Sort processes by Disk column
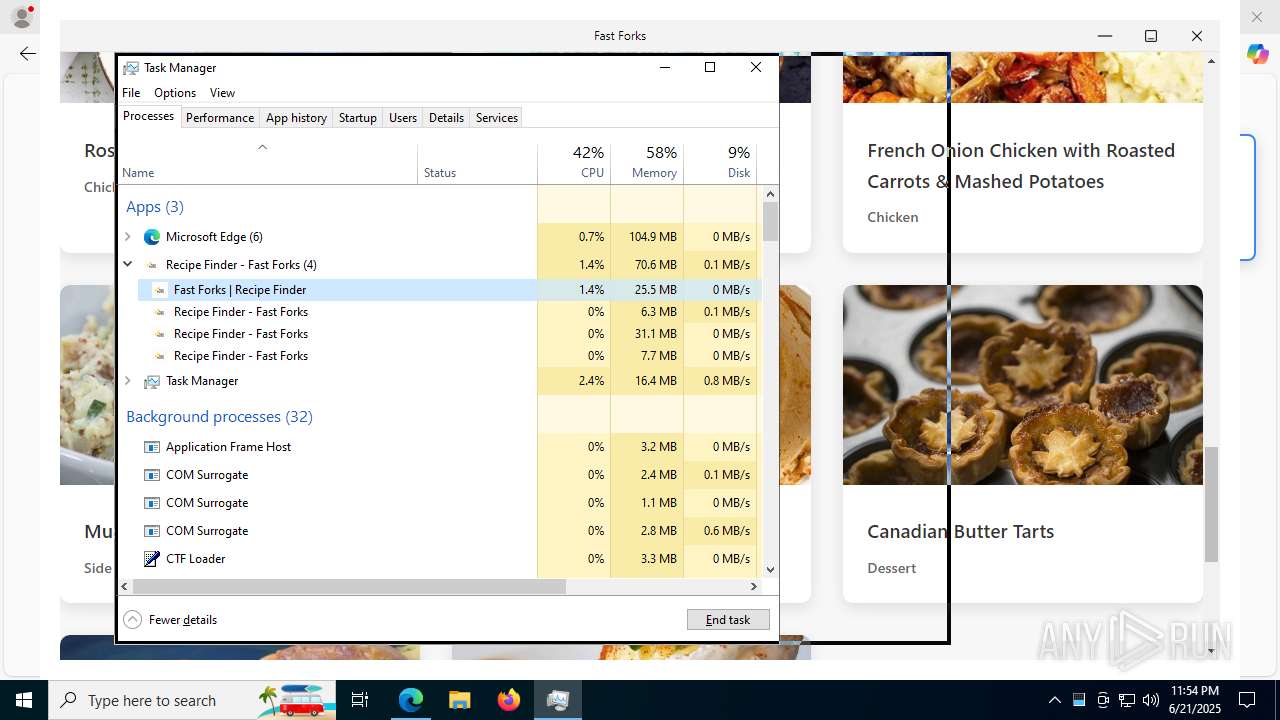Screen dimensions: 1280x720 pyautogui.click(x=720, y=164)
